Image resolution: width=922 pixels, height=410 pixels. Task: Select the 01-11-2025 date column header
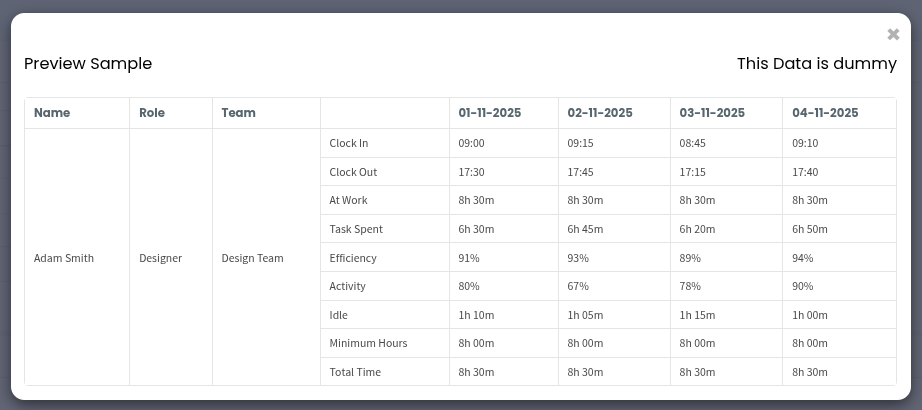coord(490,113)
